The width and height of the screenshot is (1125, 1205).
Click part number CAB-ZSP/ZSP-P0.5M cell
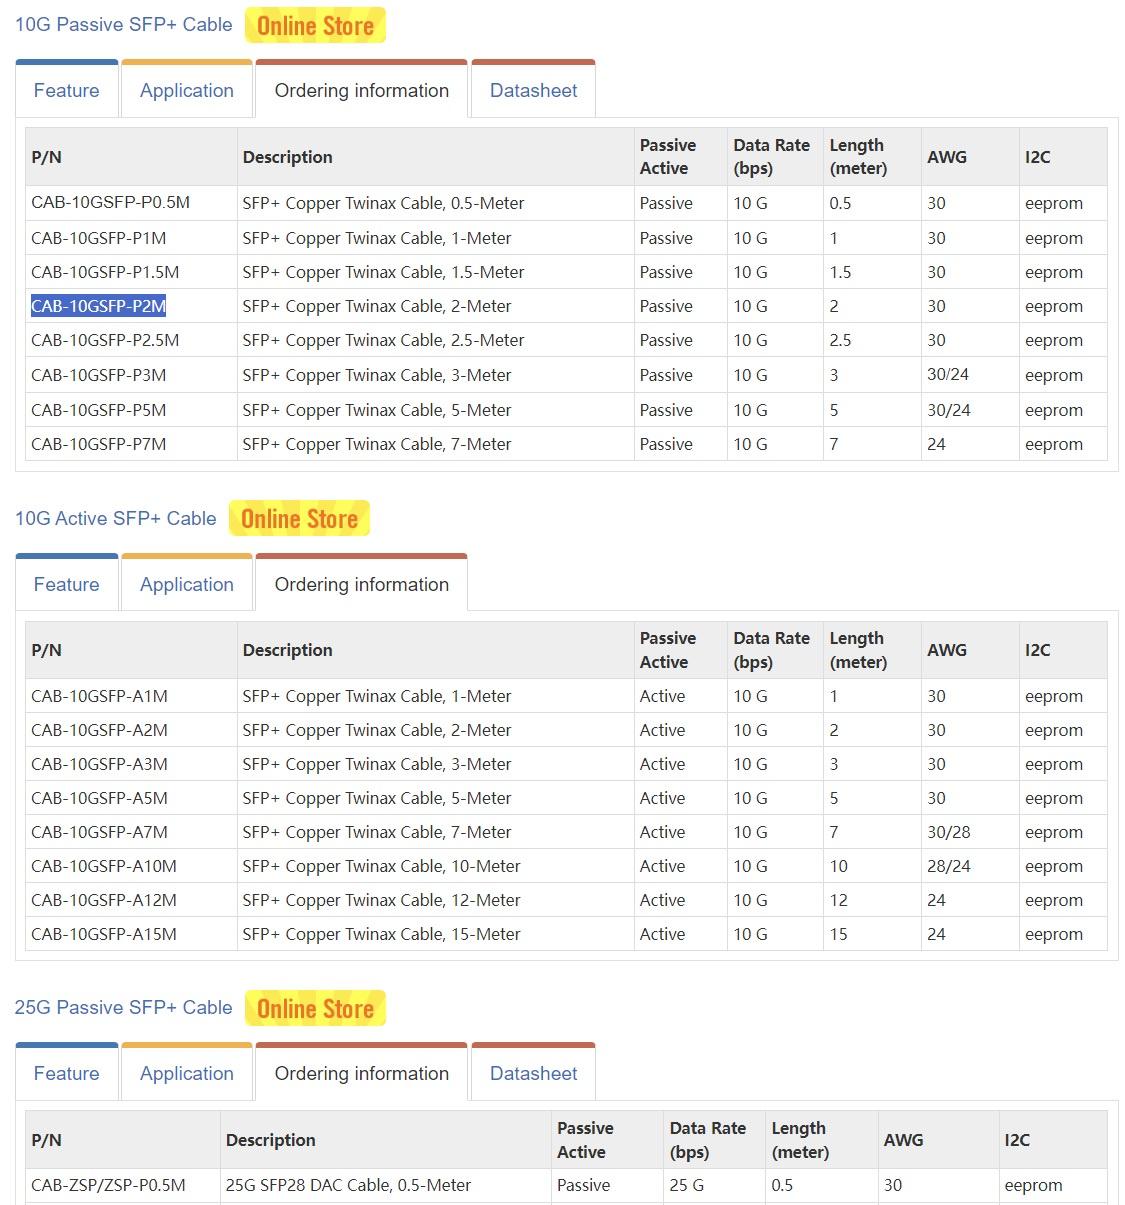[108, 1186]
